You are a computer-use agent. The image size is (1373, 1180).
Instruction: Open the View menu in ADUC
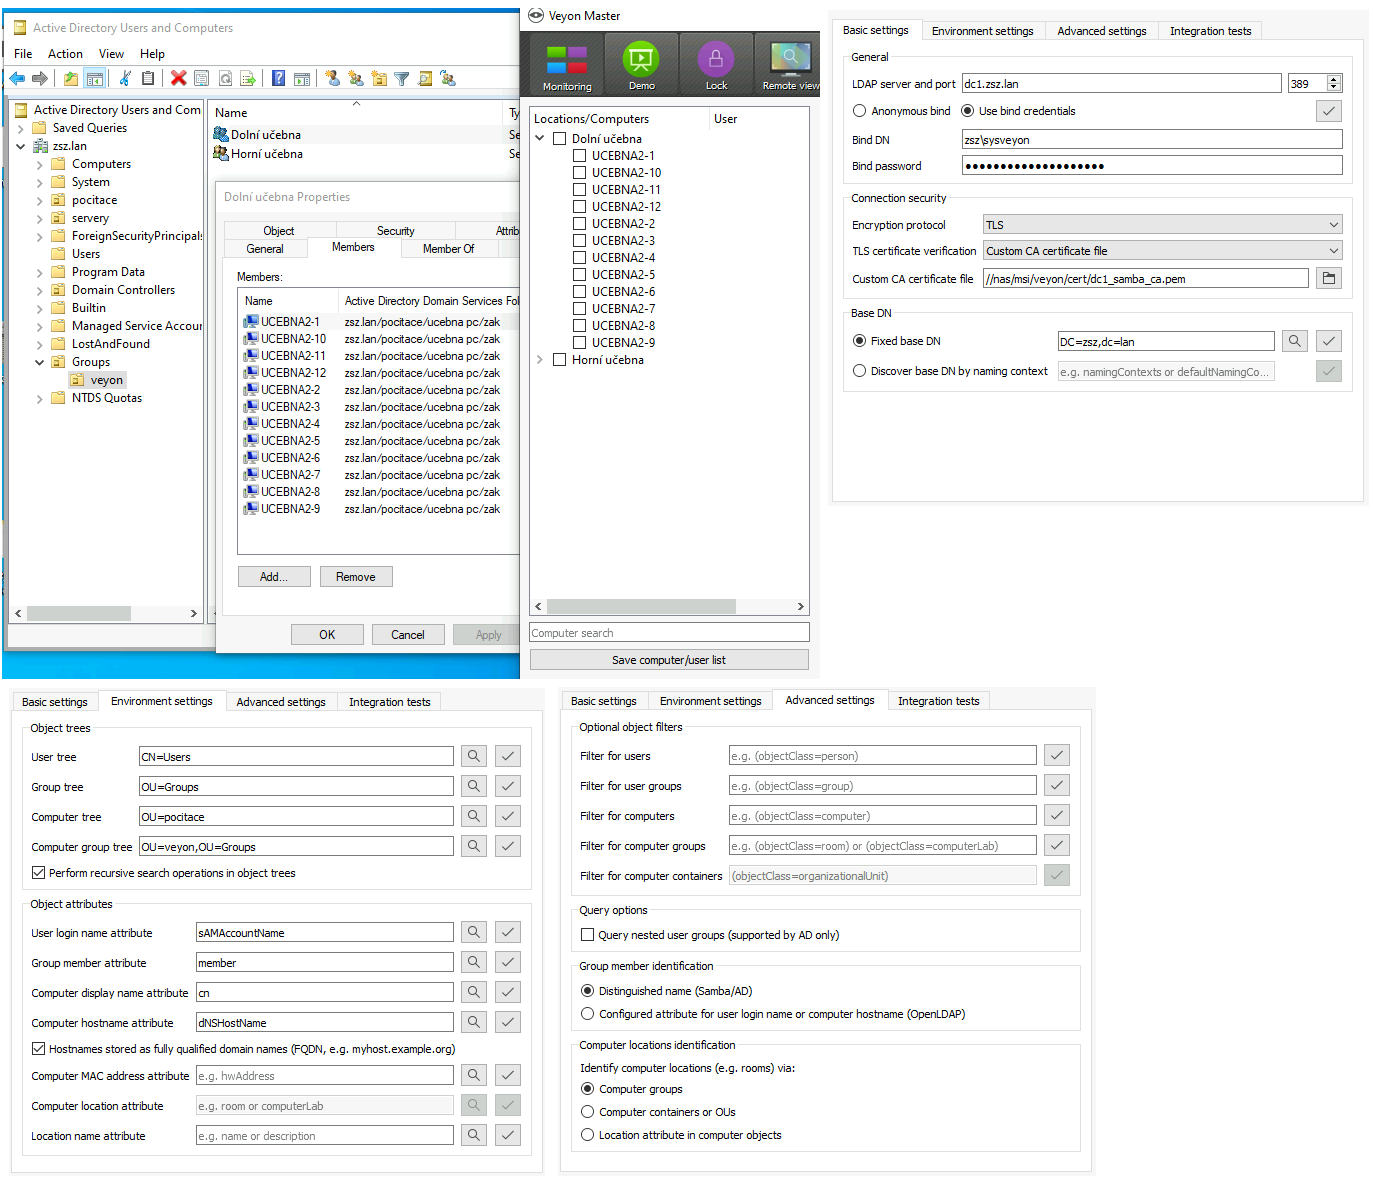[x=111, y=54]
